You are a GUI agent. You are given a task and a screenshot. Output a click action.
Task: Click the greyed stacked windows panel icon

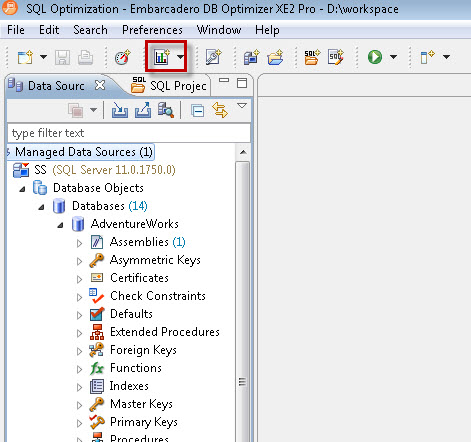(75, 110)
